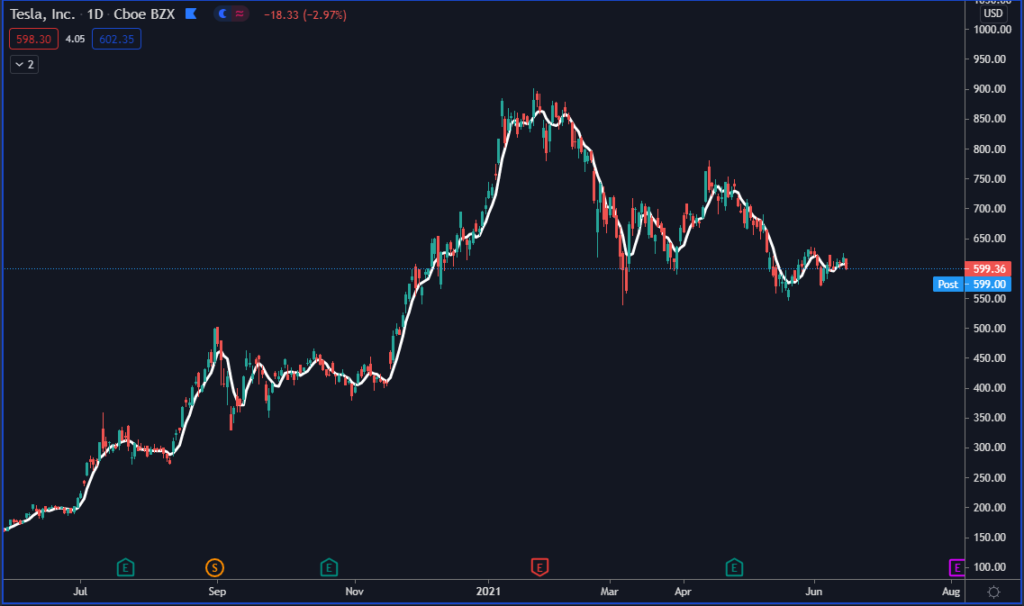
Task: Click the 300.00 price axis label
Action: pyautogui.click(x=989, y=447)
